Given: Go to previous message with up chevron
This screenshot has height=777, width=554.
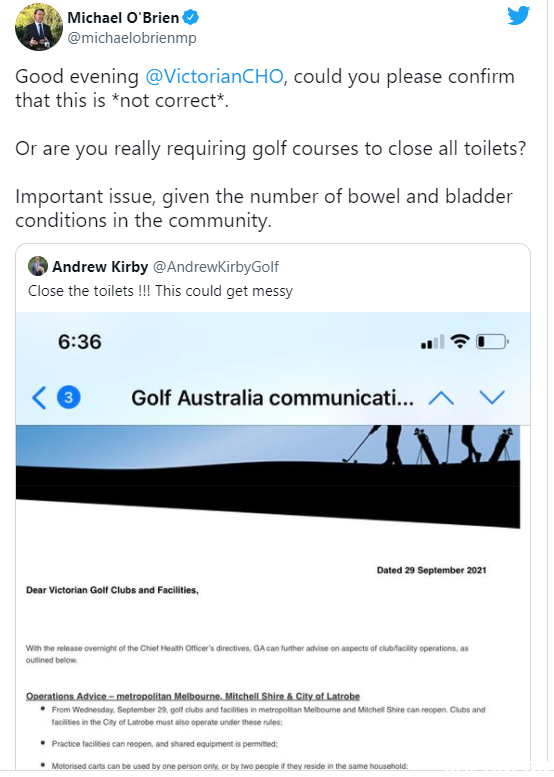Looking at the screenshot, I should pos(441,398).
